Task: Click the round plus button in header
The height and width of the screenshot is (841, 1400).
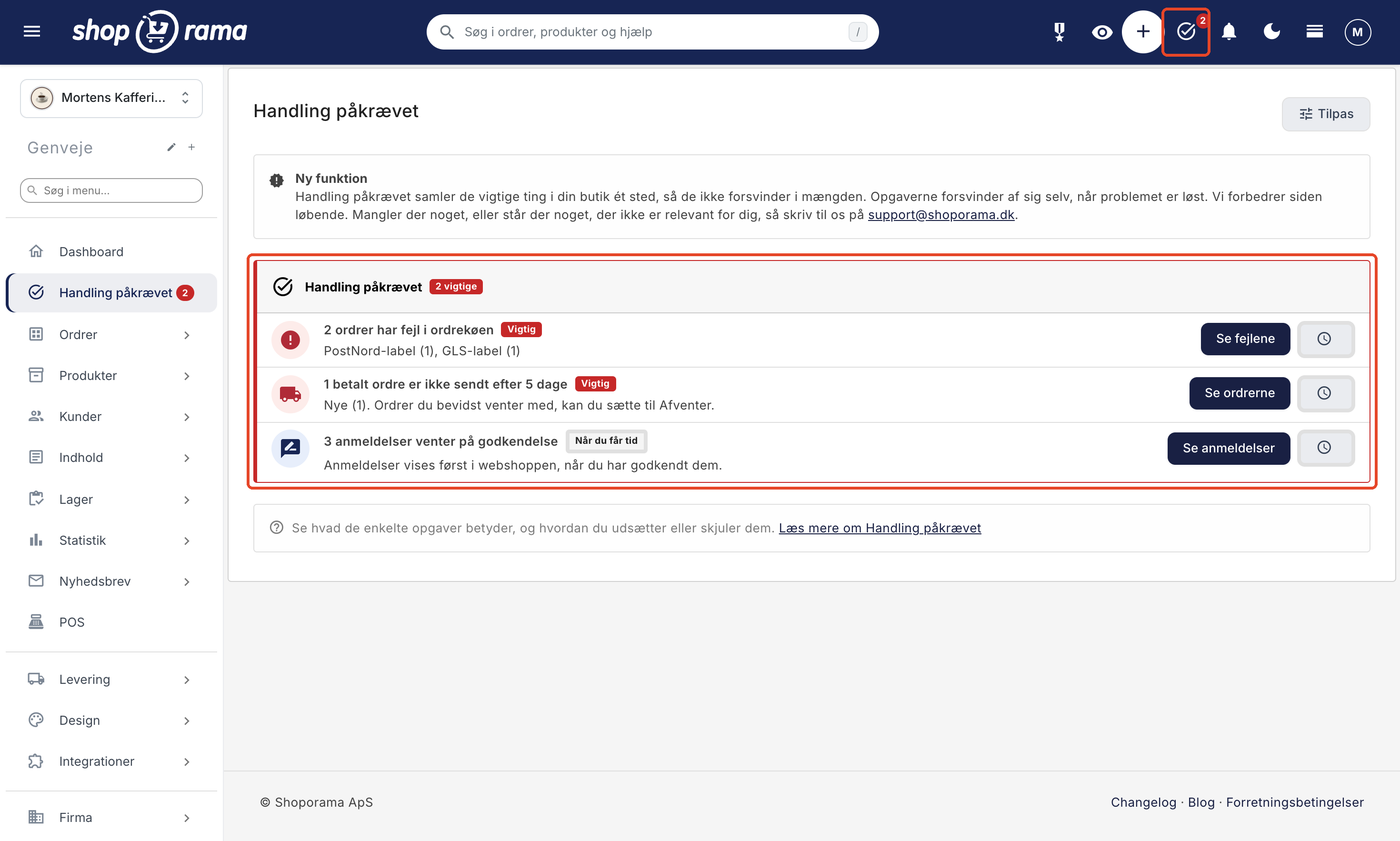Action: [x=1143, y=32]
